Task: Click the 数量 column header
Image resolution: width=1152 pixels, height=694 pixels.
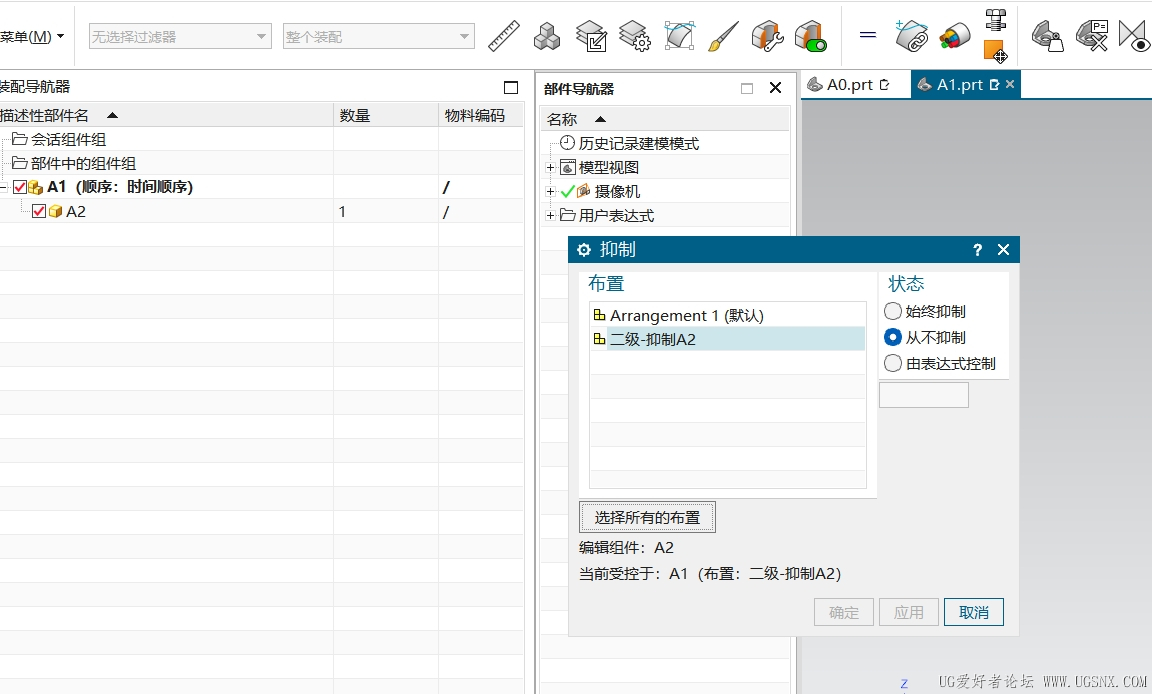Action: 386,115
